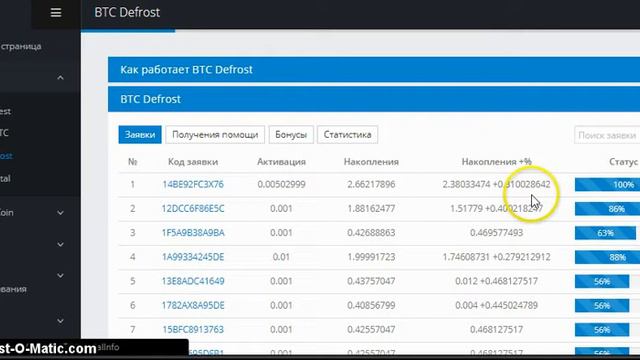Open request code 1782AX8A95DE
Viewport: 640px width, 360px height.
pos(193,305)
